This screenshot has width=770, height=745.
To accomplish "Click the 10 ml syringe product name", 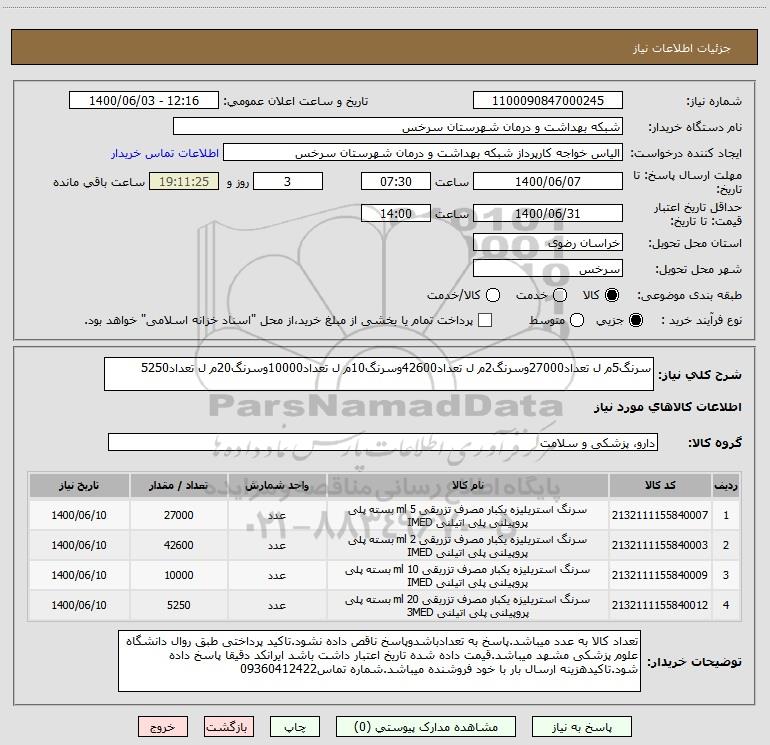I will [x=468, y=576].
